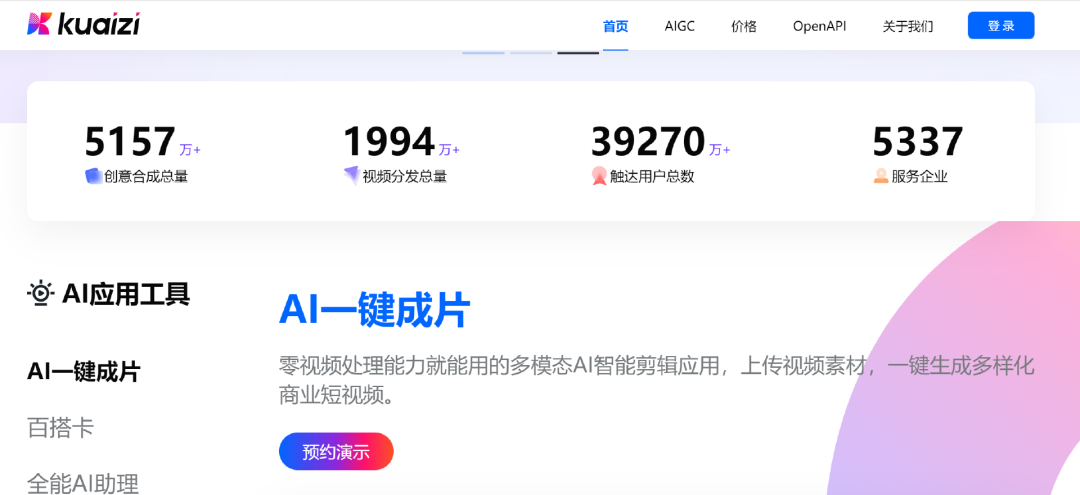The width and height of the screenshot is (1080, 495).
Task: Click the large AI一键成片 heading
Action: coord(375,310)
